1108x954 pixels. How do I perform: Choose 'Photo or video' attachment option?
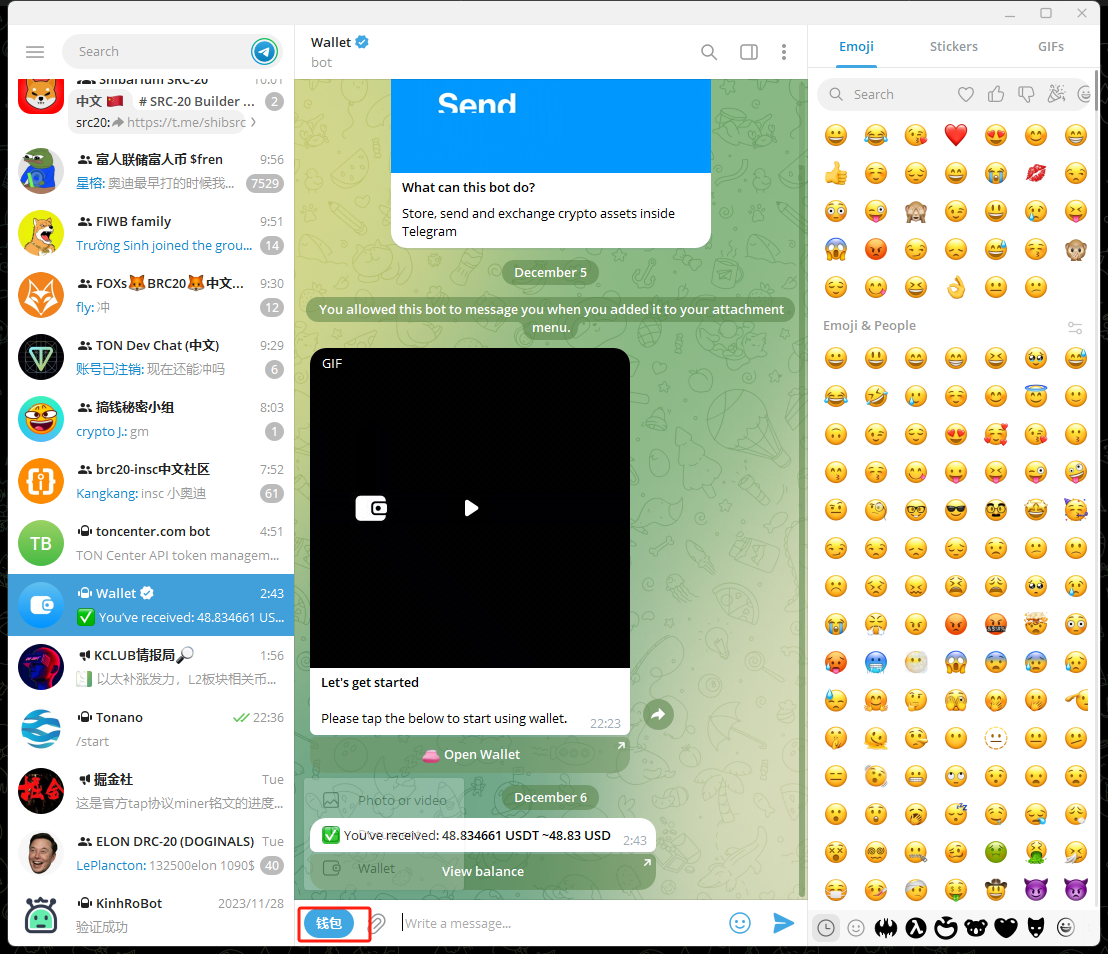(384, 800)
